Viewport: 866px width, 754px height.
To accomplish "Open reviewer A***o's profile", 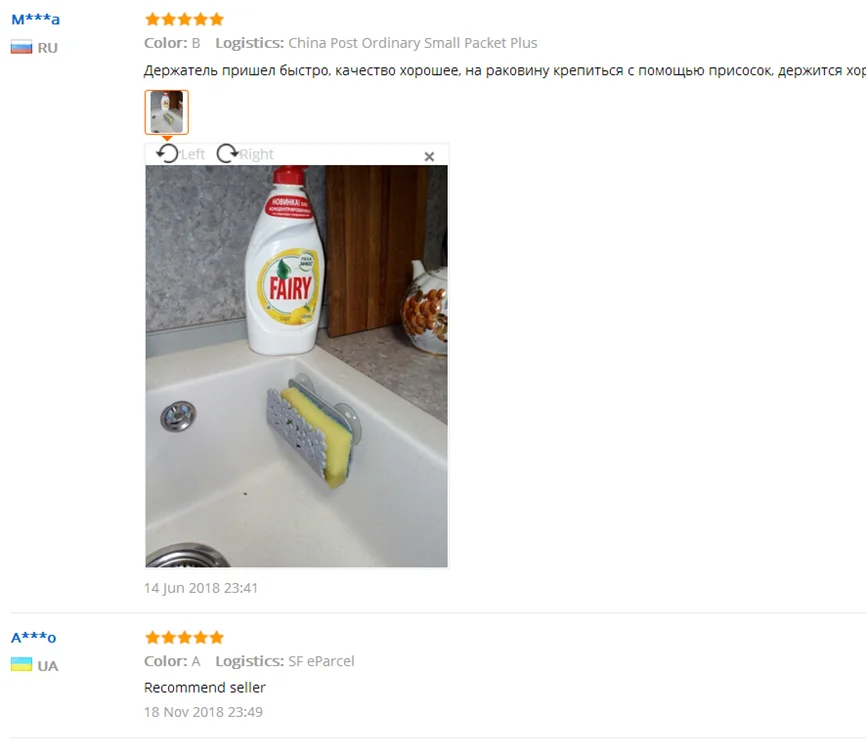I will pos(34,637).
